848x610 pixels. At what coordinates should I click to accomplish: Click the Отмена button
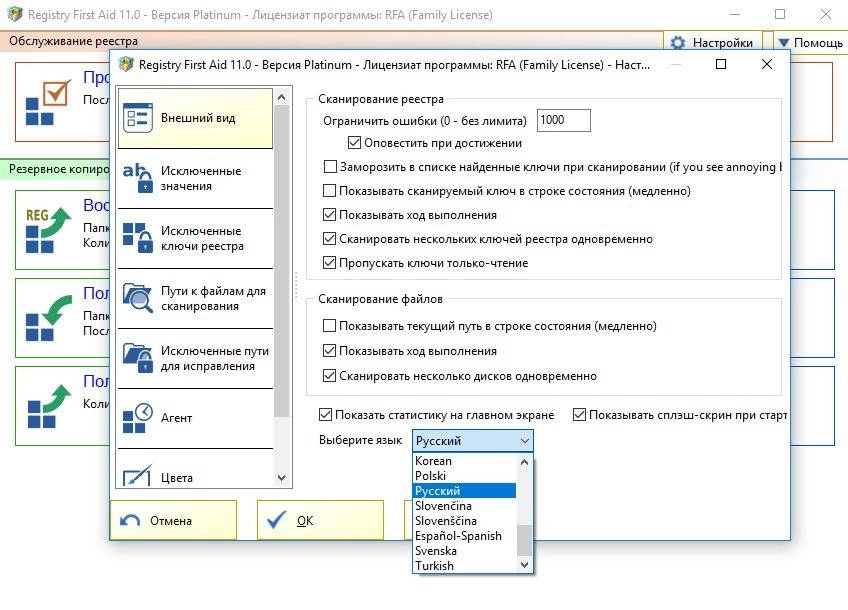point(173,520)
